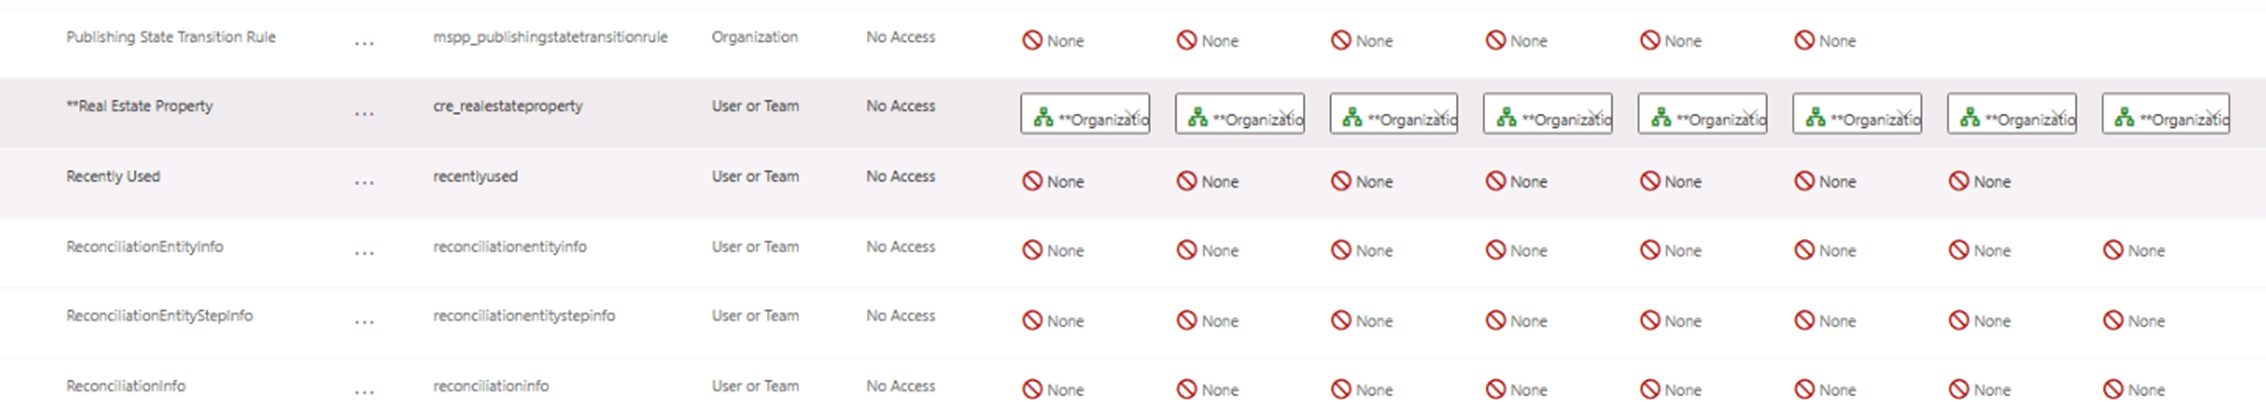Click first None privilege in Recently Used row

coord(1053,182)
